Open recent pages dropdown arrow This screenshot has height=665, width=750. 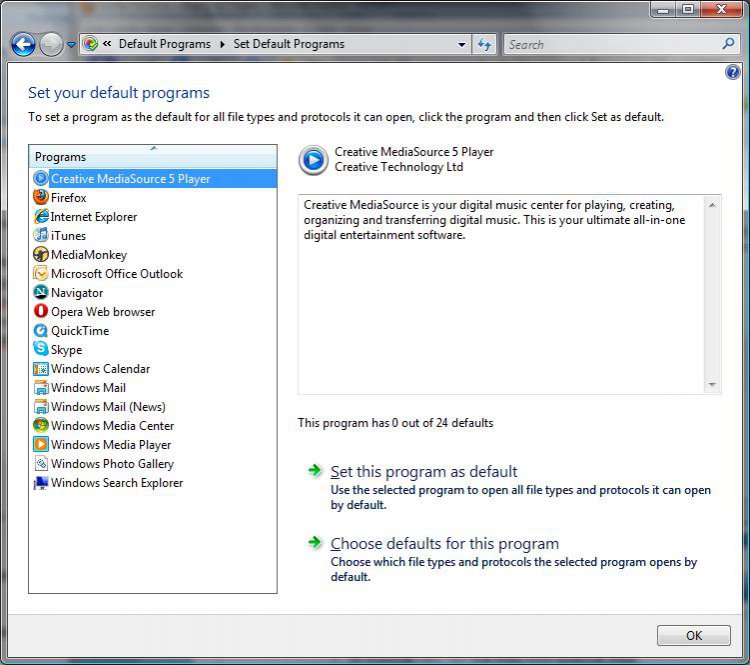(x=71, y=45)
